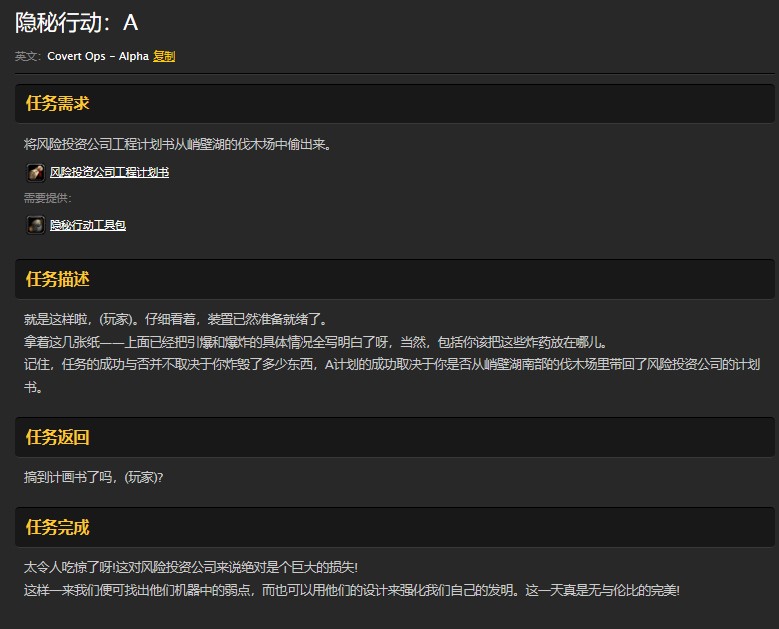Viewport: 779px width, 629px height.
Task: Click the 风险投资公司工程计划书 item icon
Action: pos(35,172)
